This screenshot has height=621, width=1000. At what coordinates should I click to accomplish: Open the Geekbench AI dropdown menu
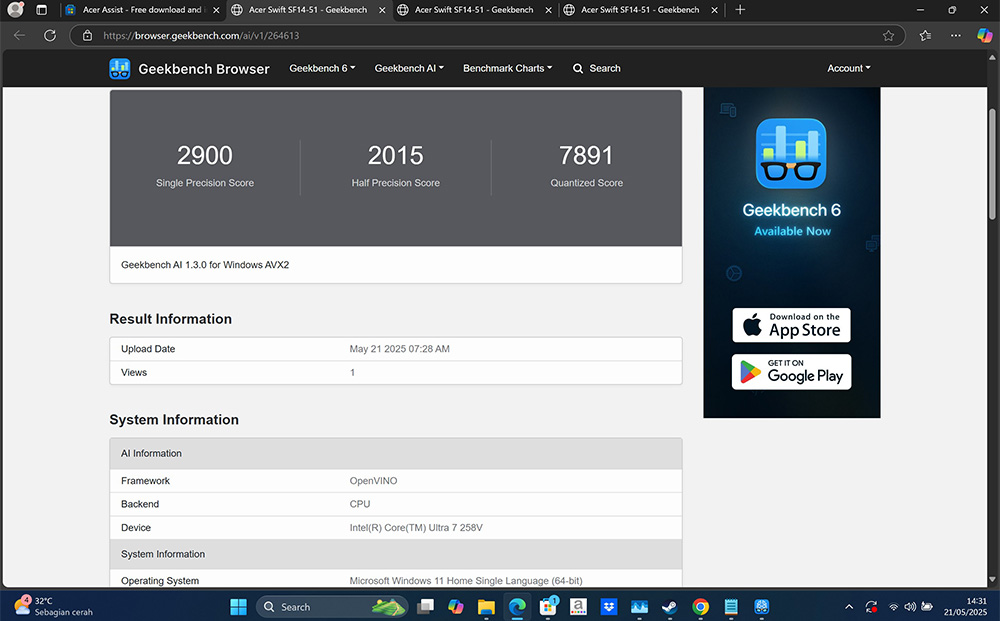point(409,68)
